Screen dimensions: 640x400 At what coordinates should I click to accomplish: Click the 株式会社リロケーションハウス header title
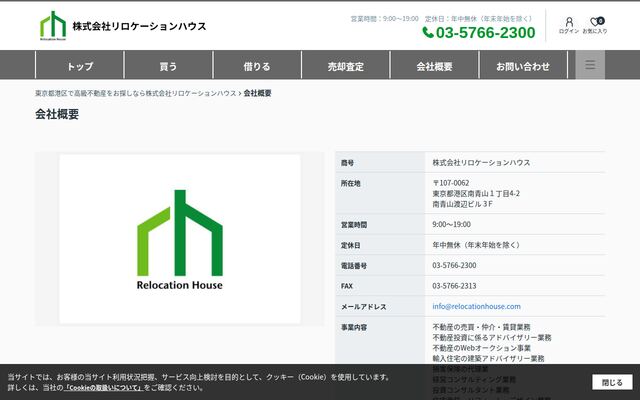point(139,26)
